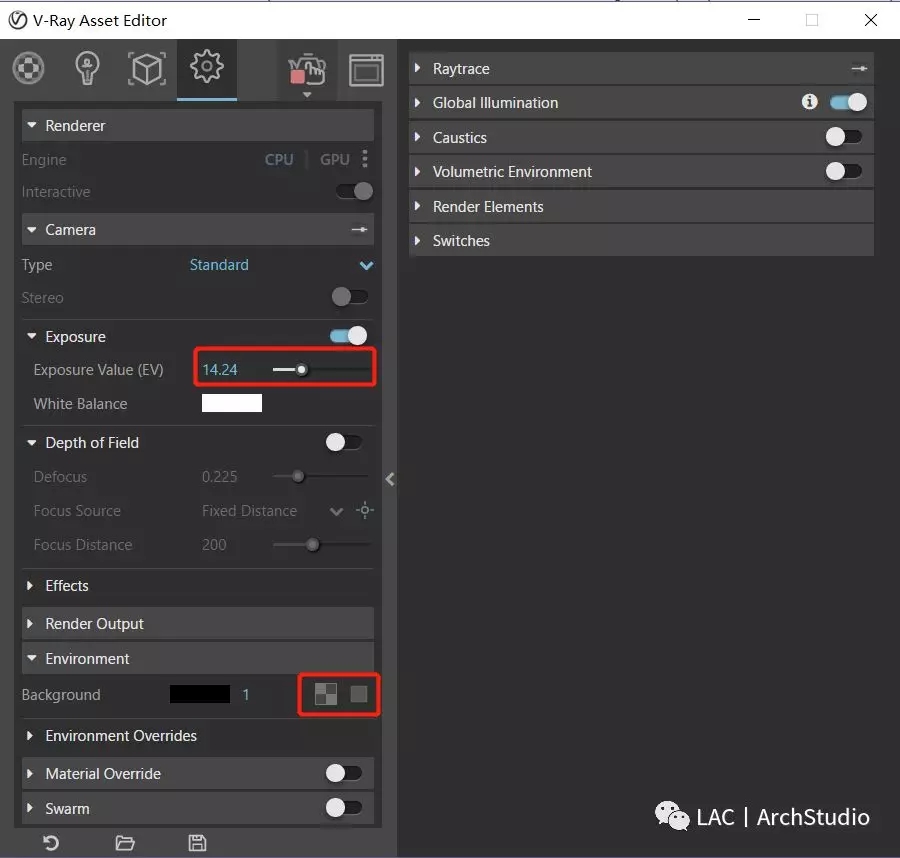900x858 pixels.
Task: Click the Exposure Value slider handle
Action: coord(301,370)
